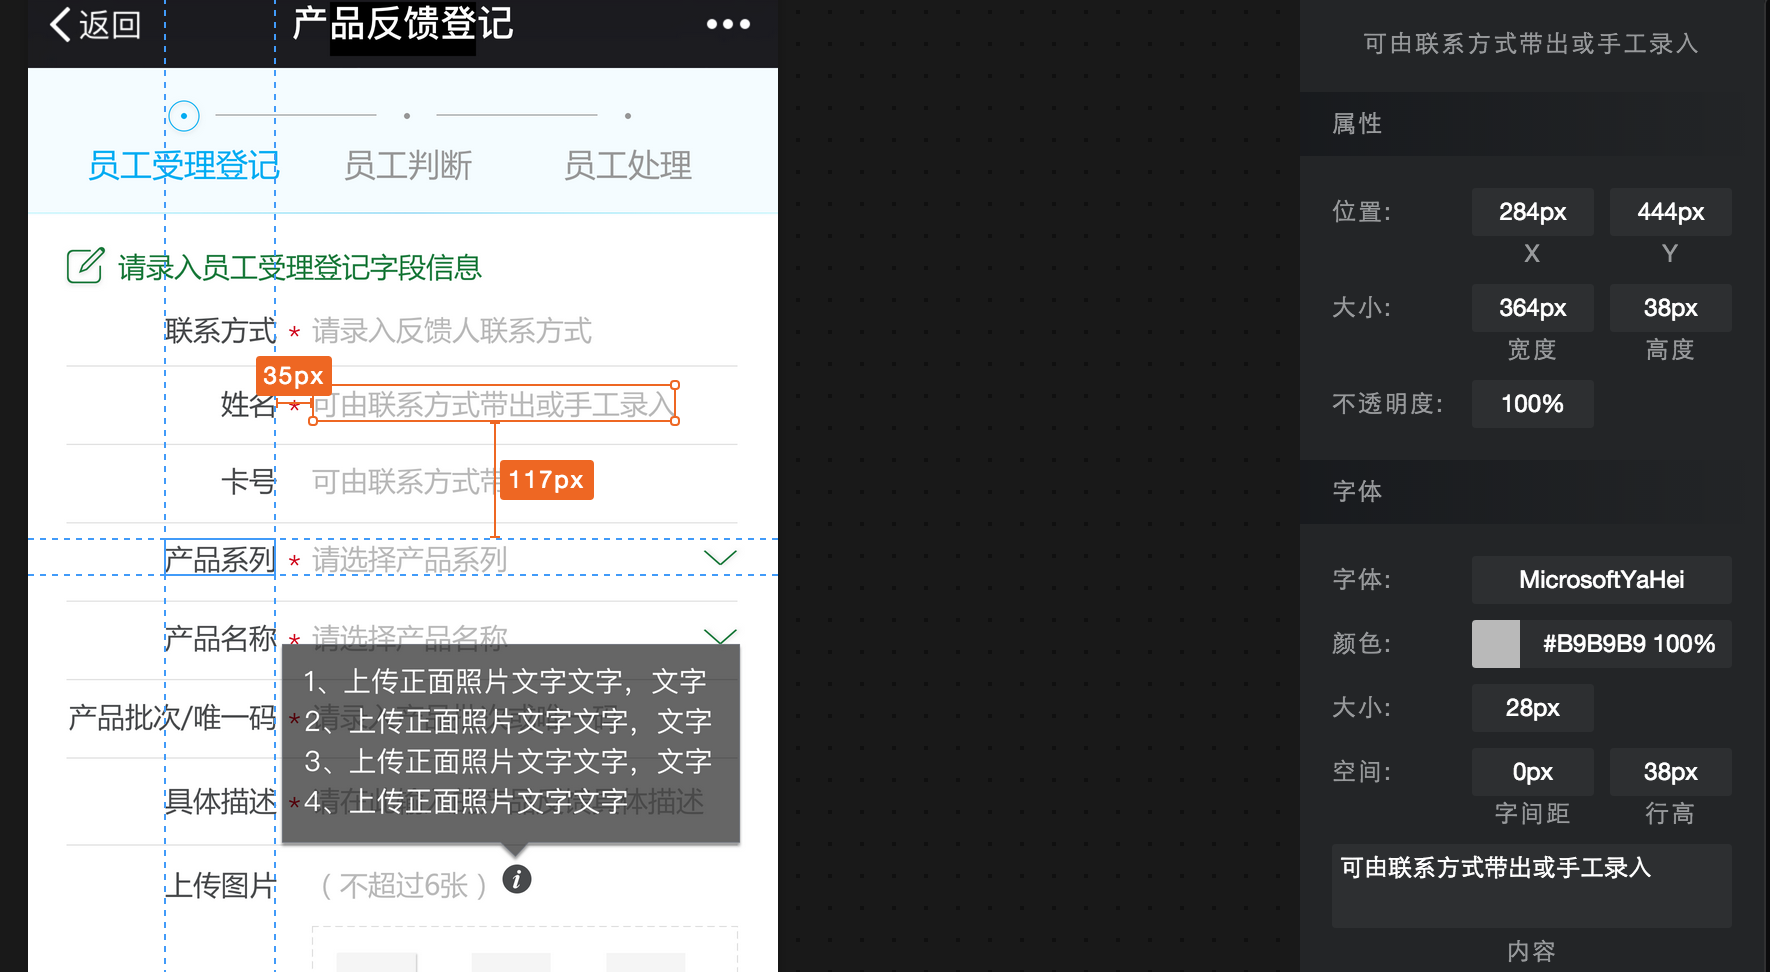The height and width of the screenshot is (972, 1770).
Task: Click the 联系方式 input field
Action: click(x=452, y=331)
